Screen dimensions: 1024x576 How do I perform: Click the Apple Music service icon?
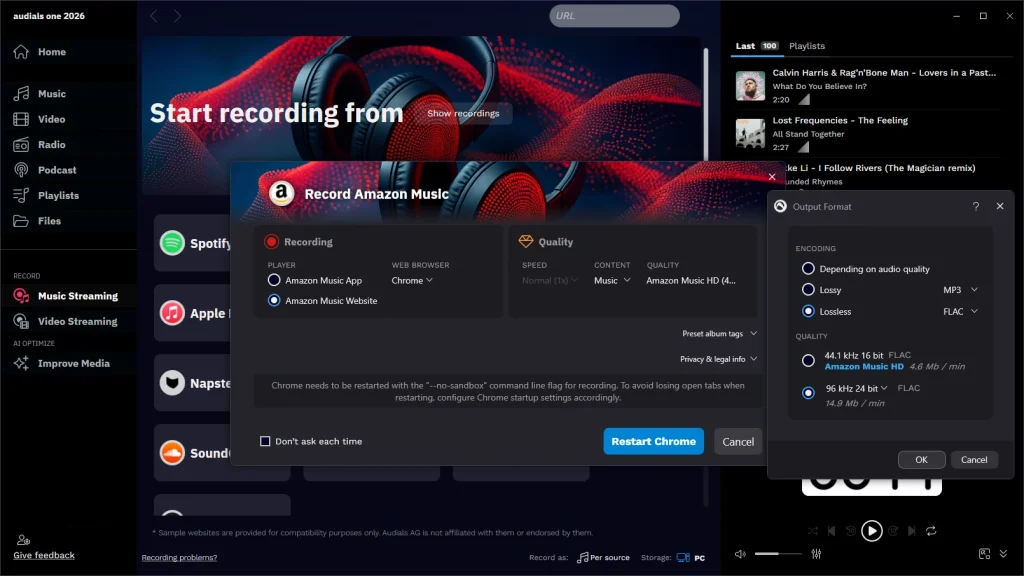172,313
